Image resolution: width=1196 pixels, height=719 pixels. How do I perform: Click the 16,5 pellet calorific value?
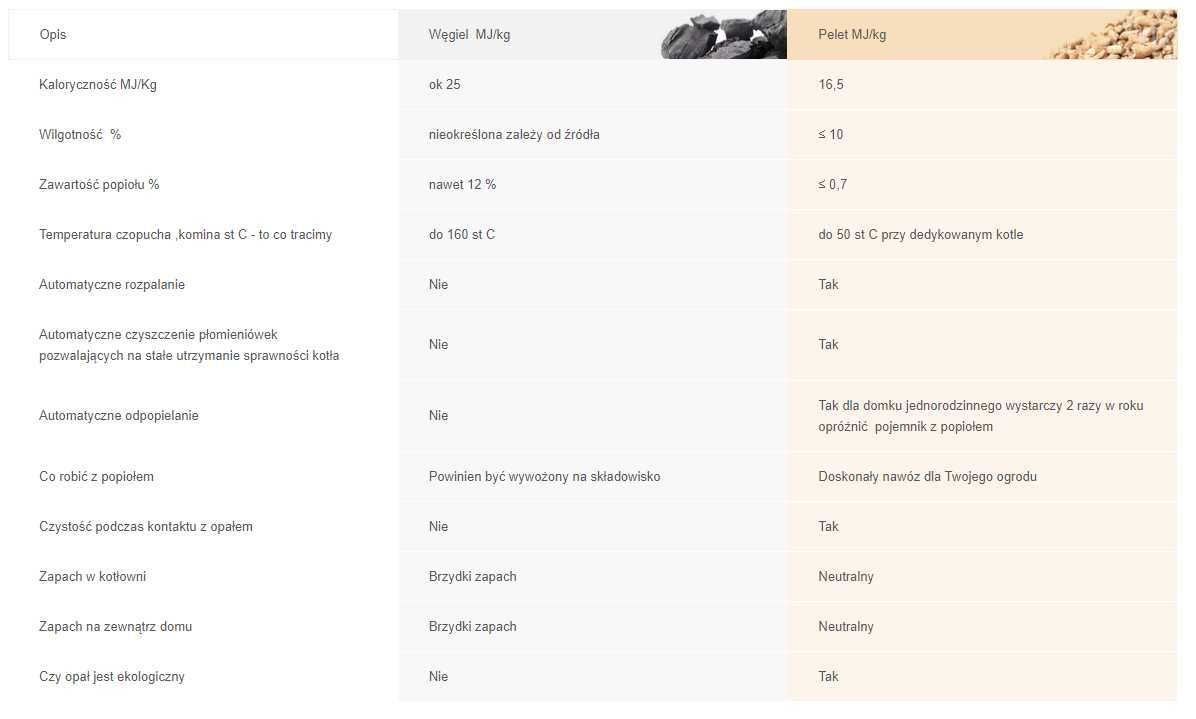831,85
